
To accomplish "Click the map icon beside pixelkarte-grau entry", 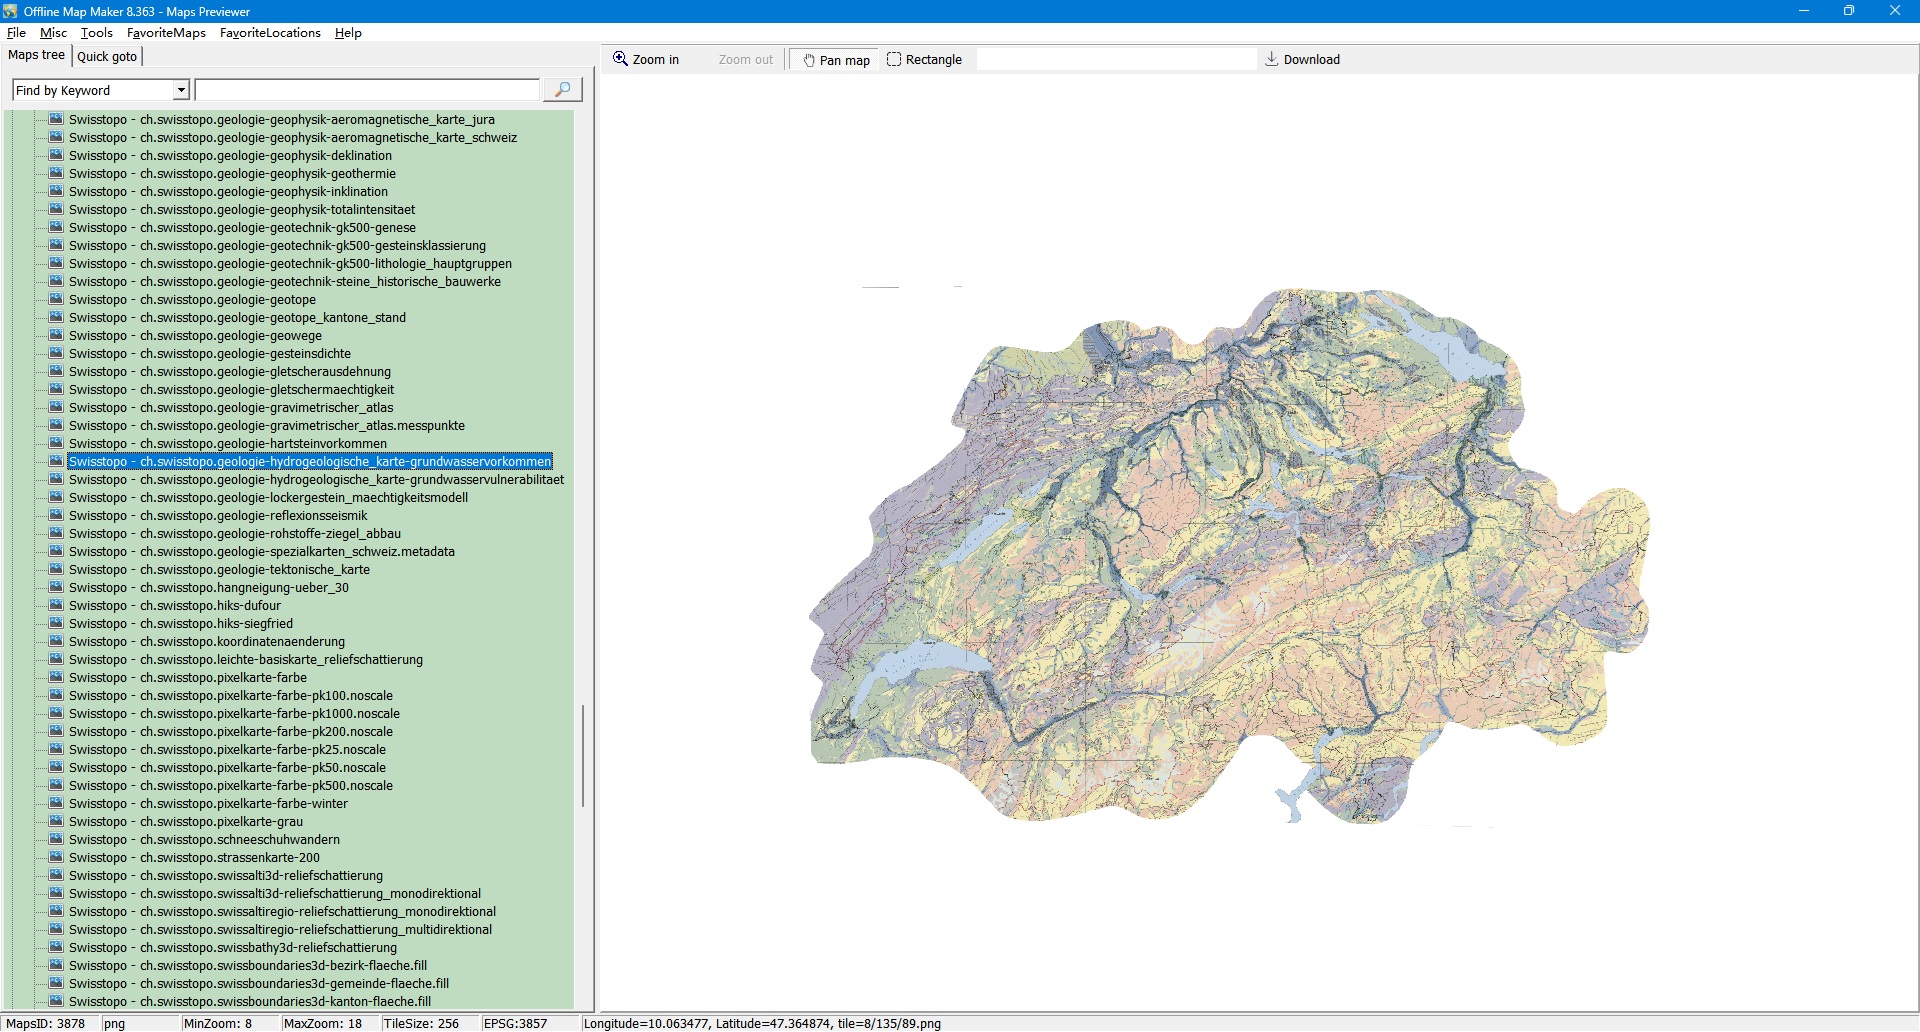I will pyautogui.click(x=56, y=822).
